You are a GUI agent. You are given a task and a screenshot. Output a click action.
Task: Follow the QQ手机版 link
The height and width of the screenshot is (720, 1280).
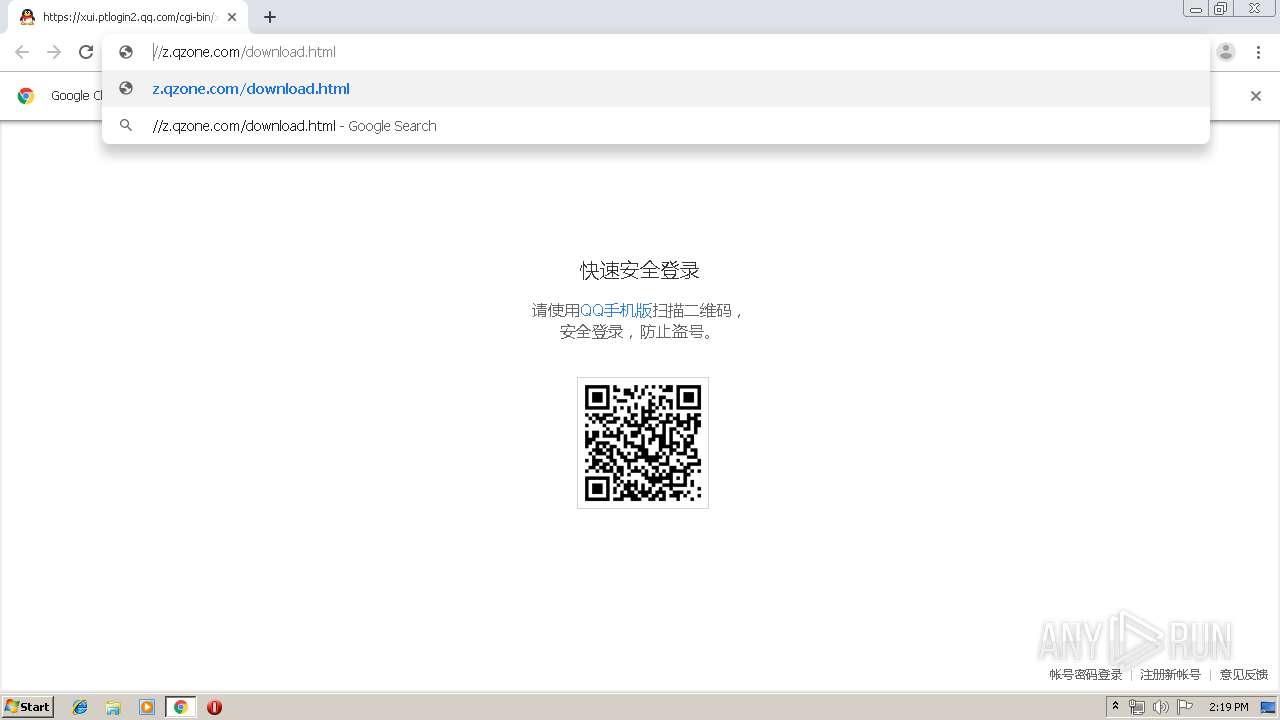[x=616, y=311]
